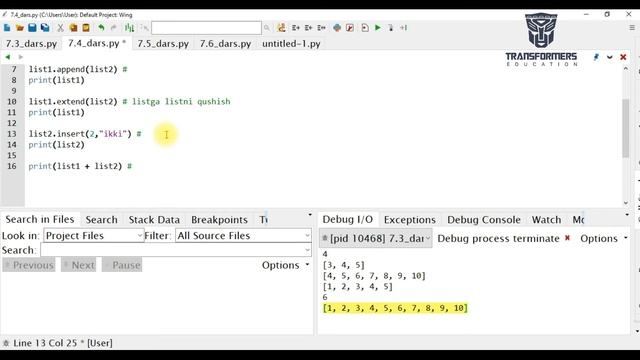Switch to the 7.3_dars.py tab
This screenshot has width=640, height=360.
tap(31, 44)
